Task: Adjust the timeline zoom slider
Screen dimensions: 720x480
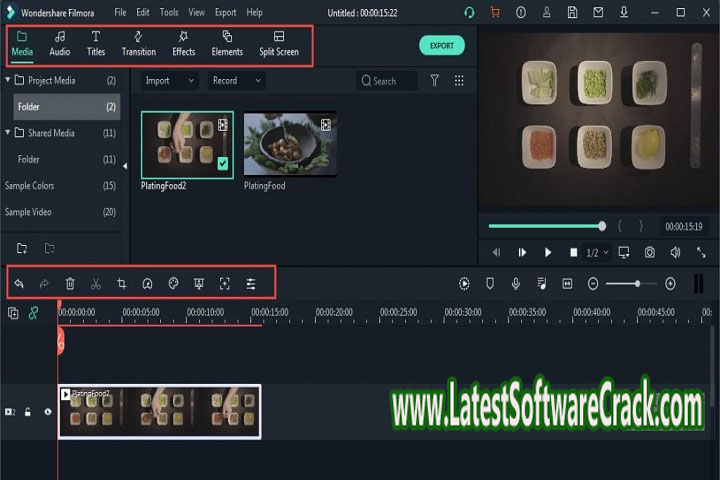Action: [631, 284]
